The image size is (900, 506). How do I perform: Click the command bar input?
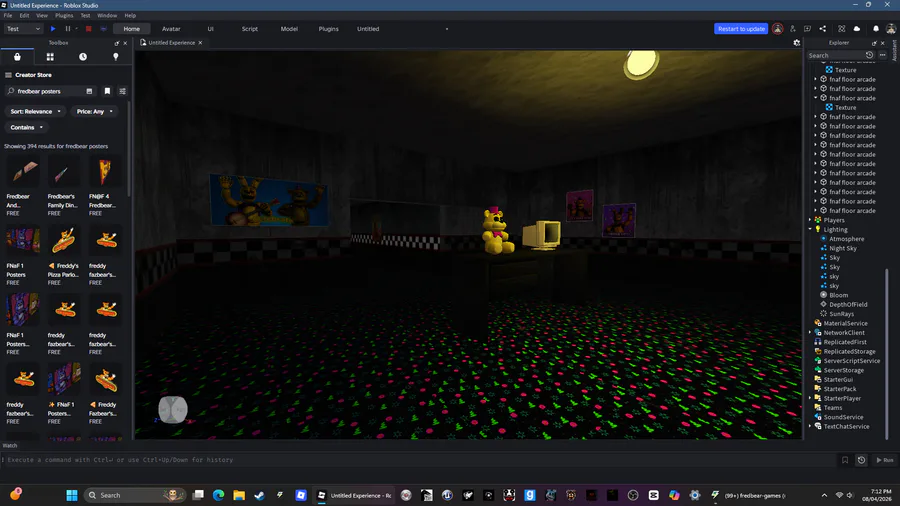419,460
